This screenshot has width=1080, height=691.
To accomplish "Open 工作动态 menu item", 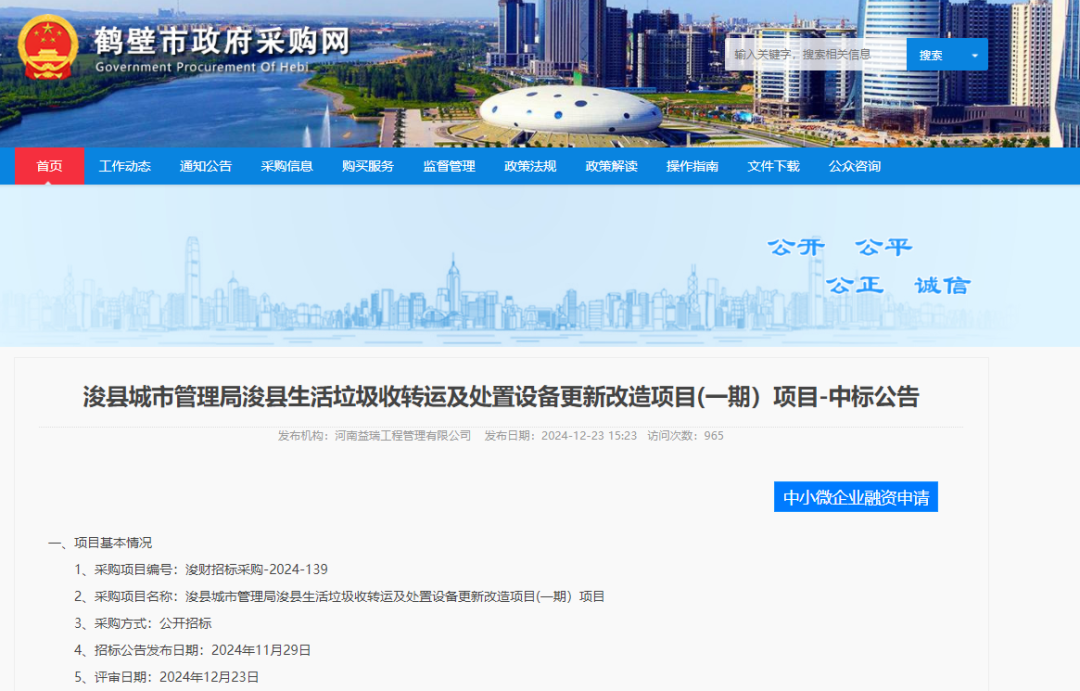I will [x=125, y=166].
